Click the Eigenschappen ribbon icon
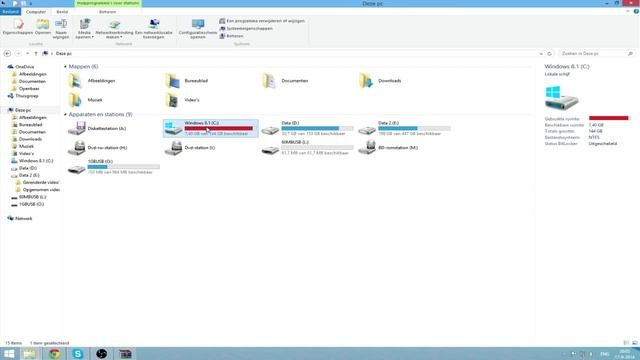Screen dimensions: 640x360 point(18,27)
